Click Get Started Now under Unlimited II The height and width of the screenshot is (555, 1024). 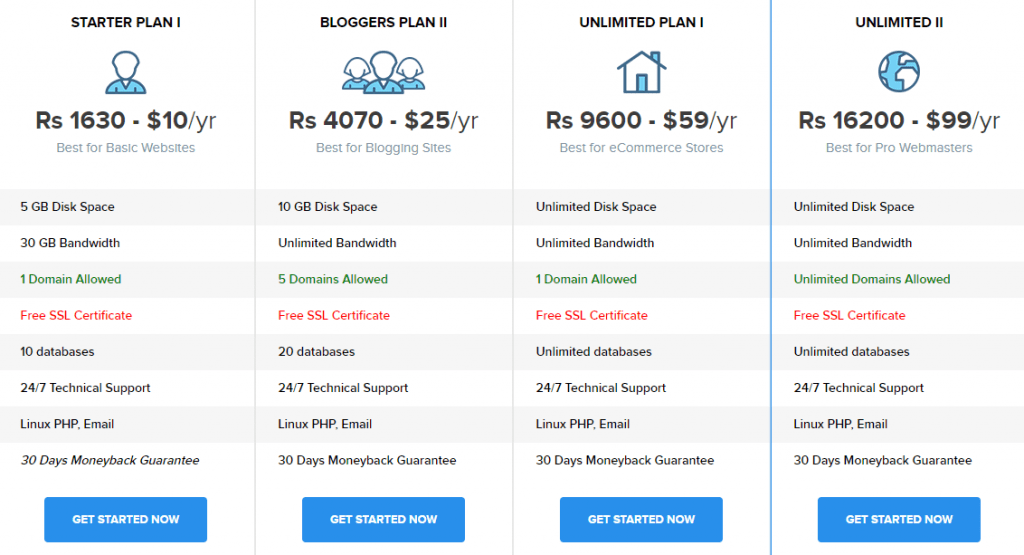pos(899,520)
